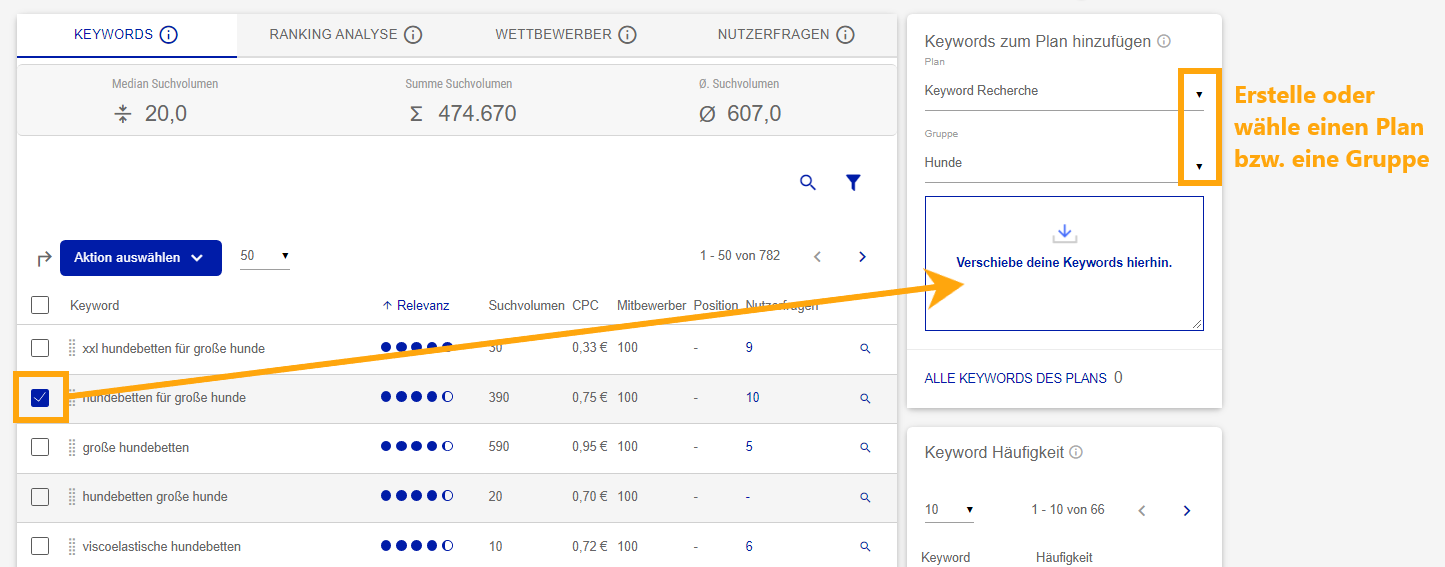1445x567 pixels.
Task: Switch to Ranking Analyse tab
Action: coord(346,35)
